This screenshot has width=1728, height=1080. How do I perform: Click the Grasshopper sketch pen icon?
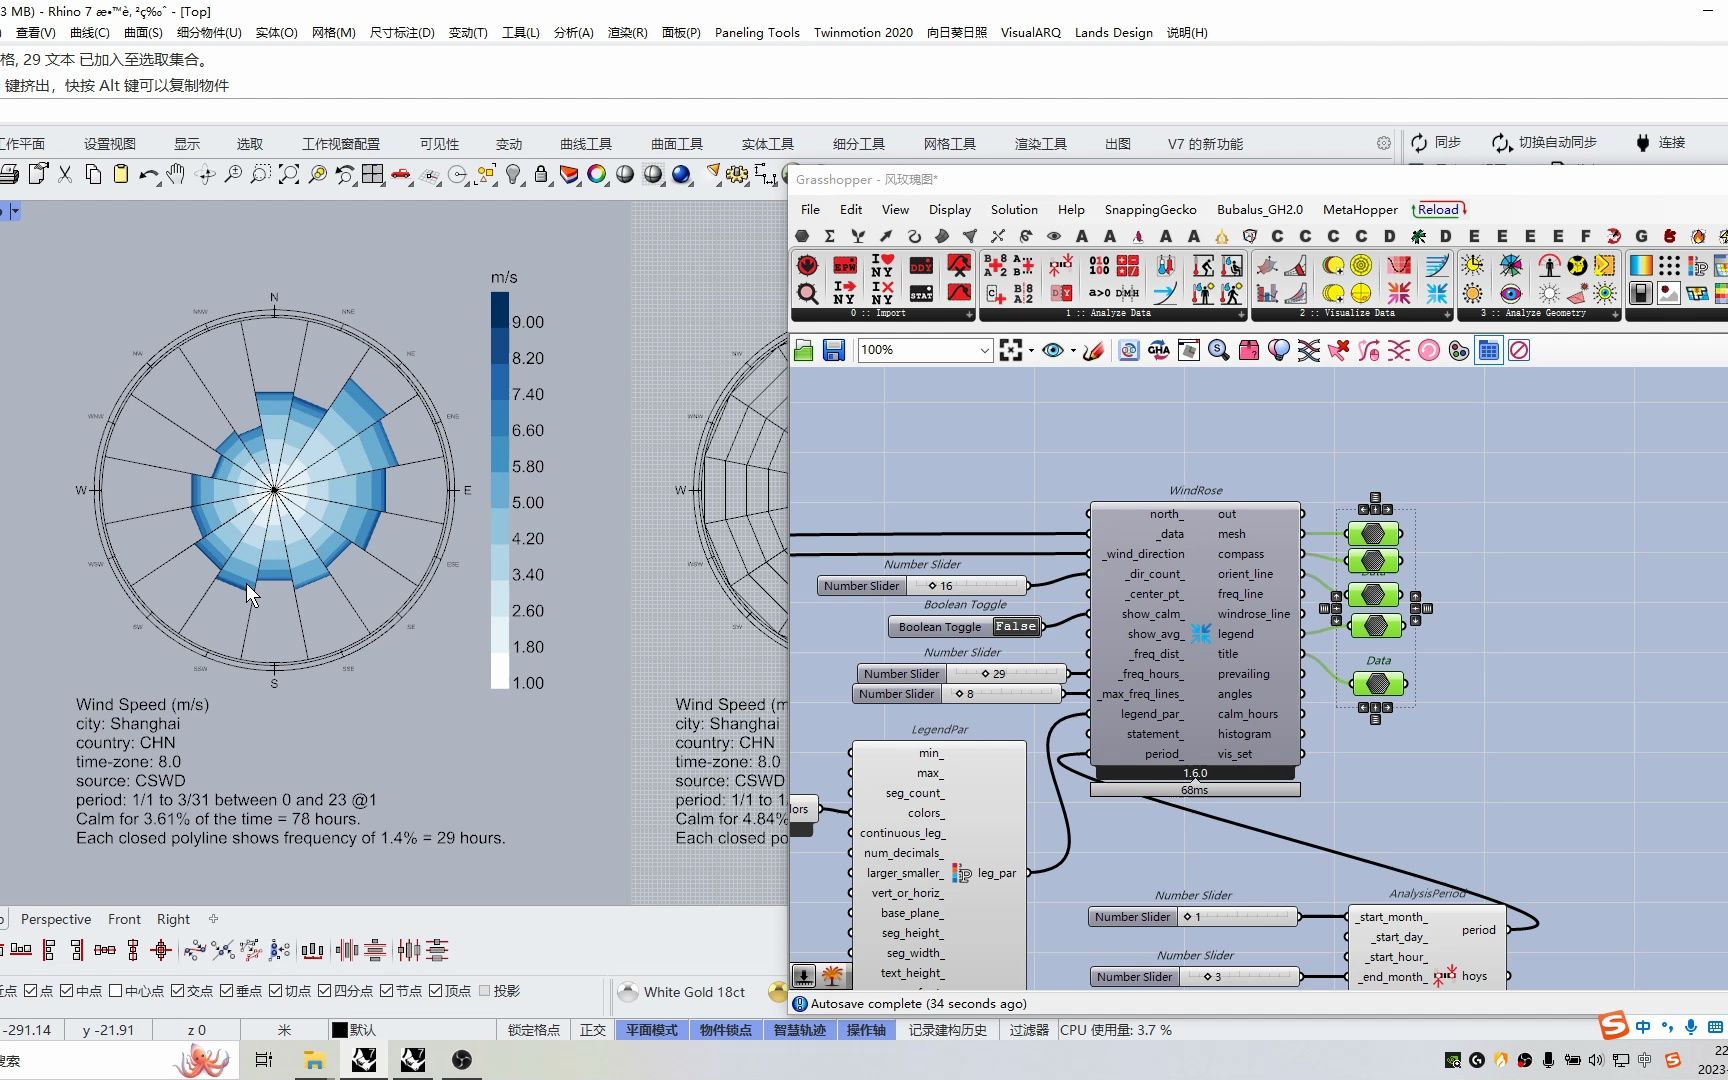coord(1094,350)
